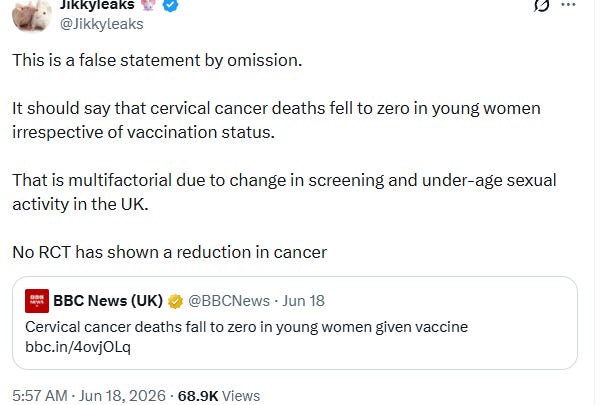604x405 pixels.
Task: Click the blue verified badge beside Jikkyleaks
Action: [171, 5]
